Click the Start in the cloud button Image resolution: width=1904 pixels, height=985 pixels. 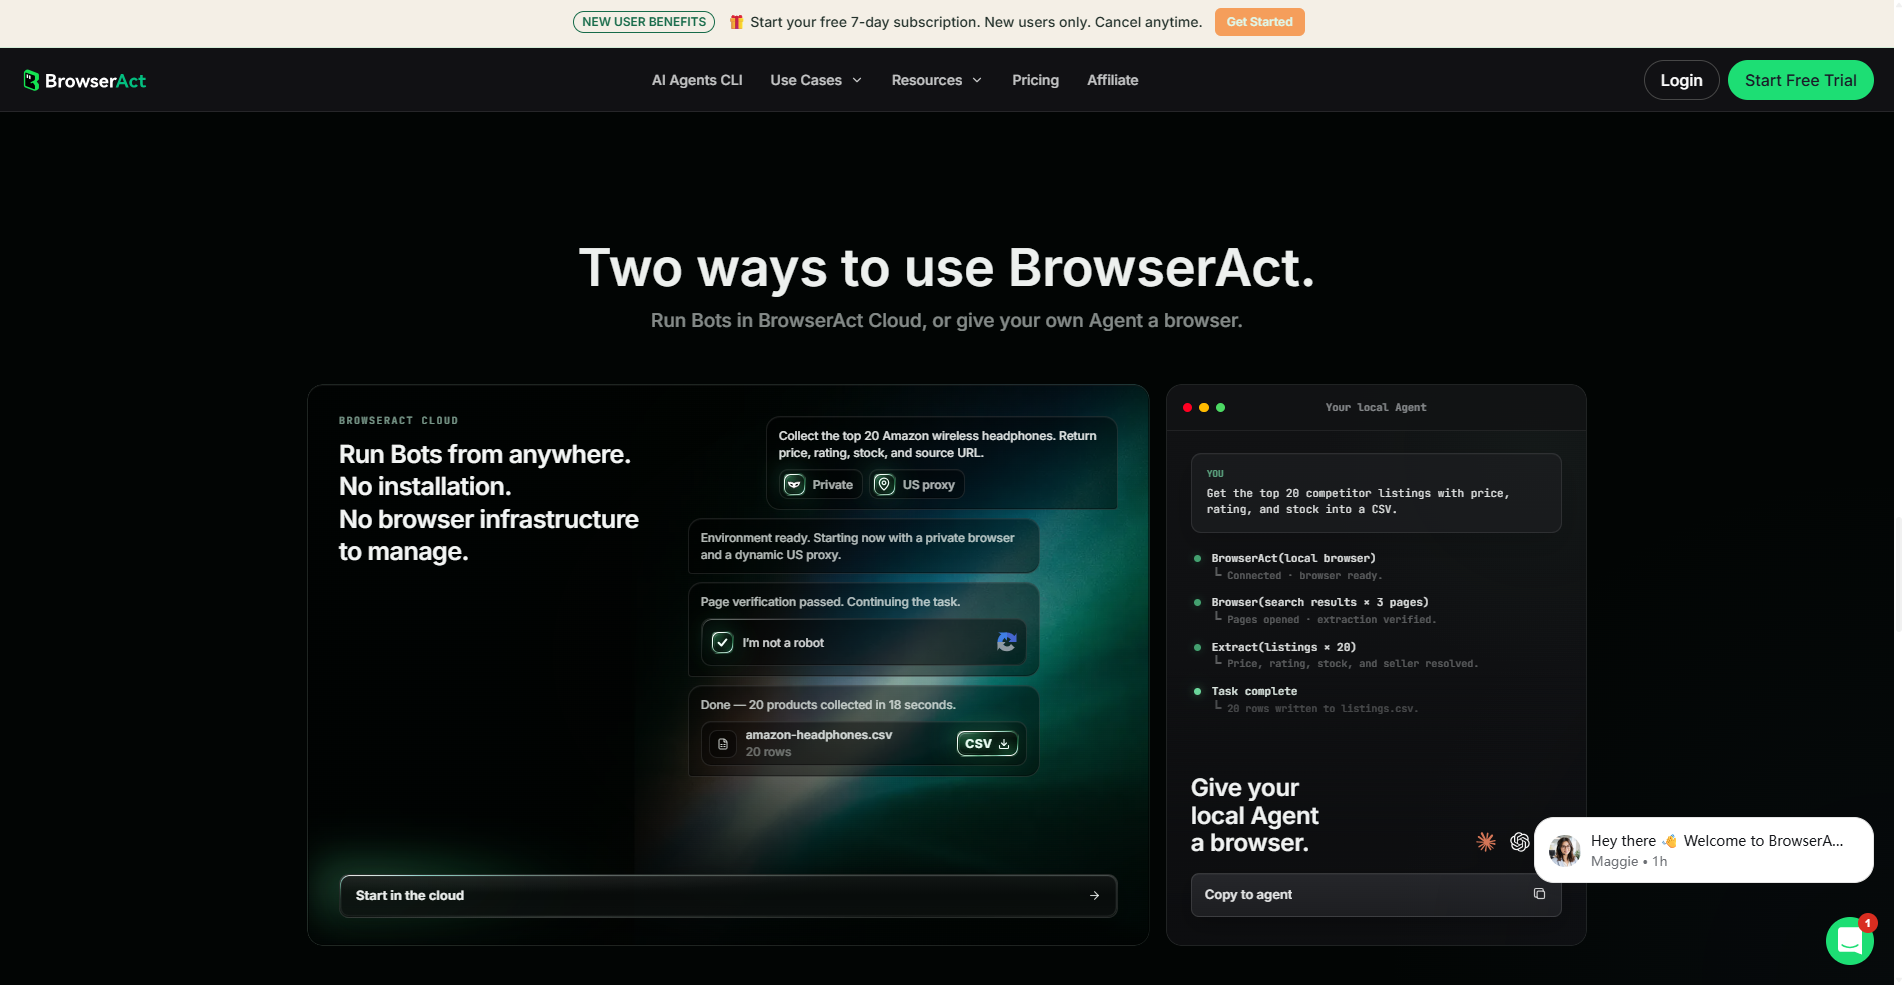[728, 896]
